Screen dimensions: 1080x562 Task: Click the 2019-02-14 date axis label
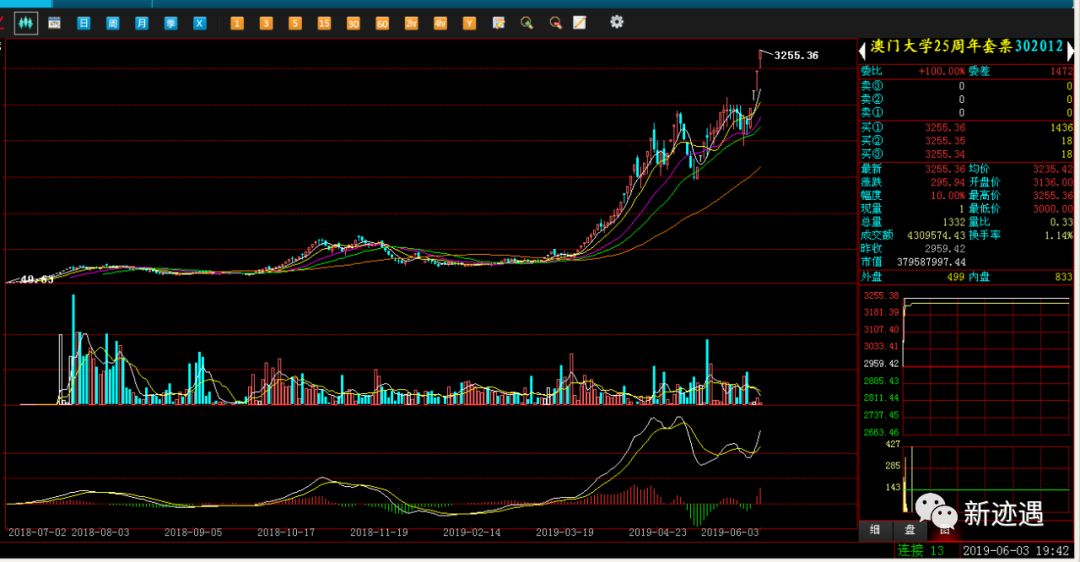click(x=472, y=532)
